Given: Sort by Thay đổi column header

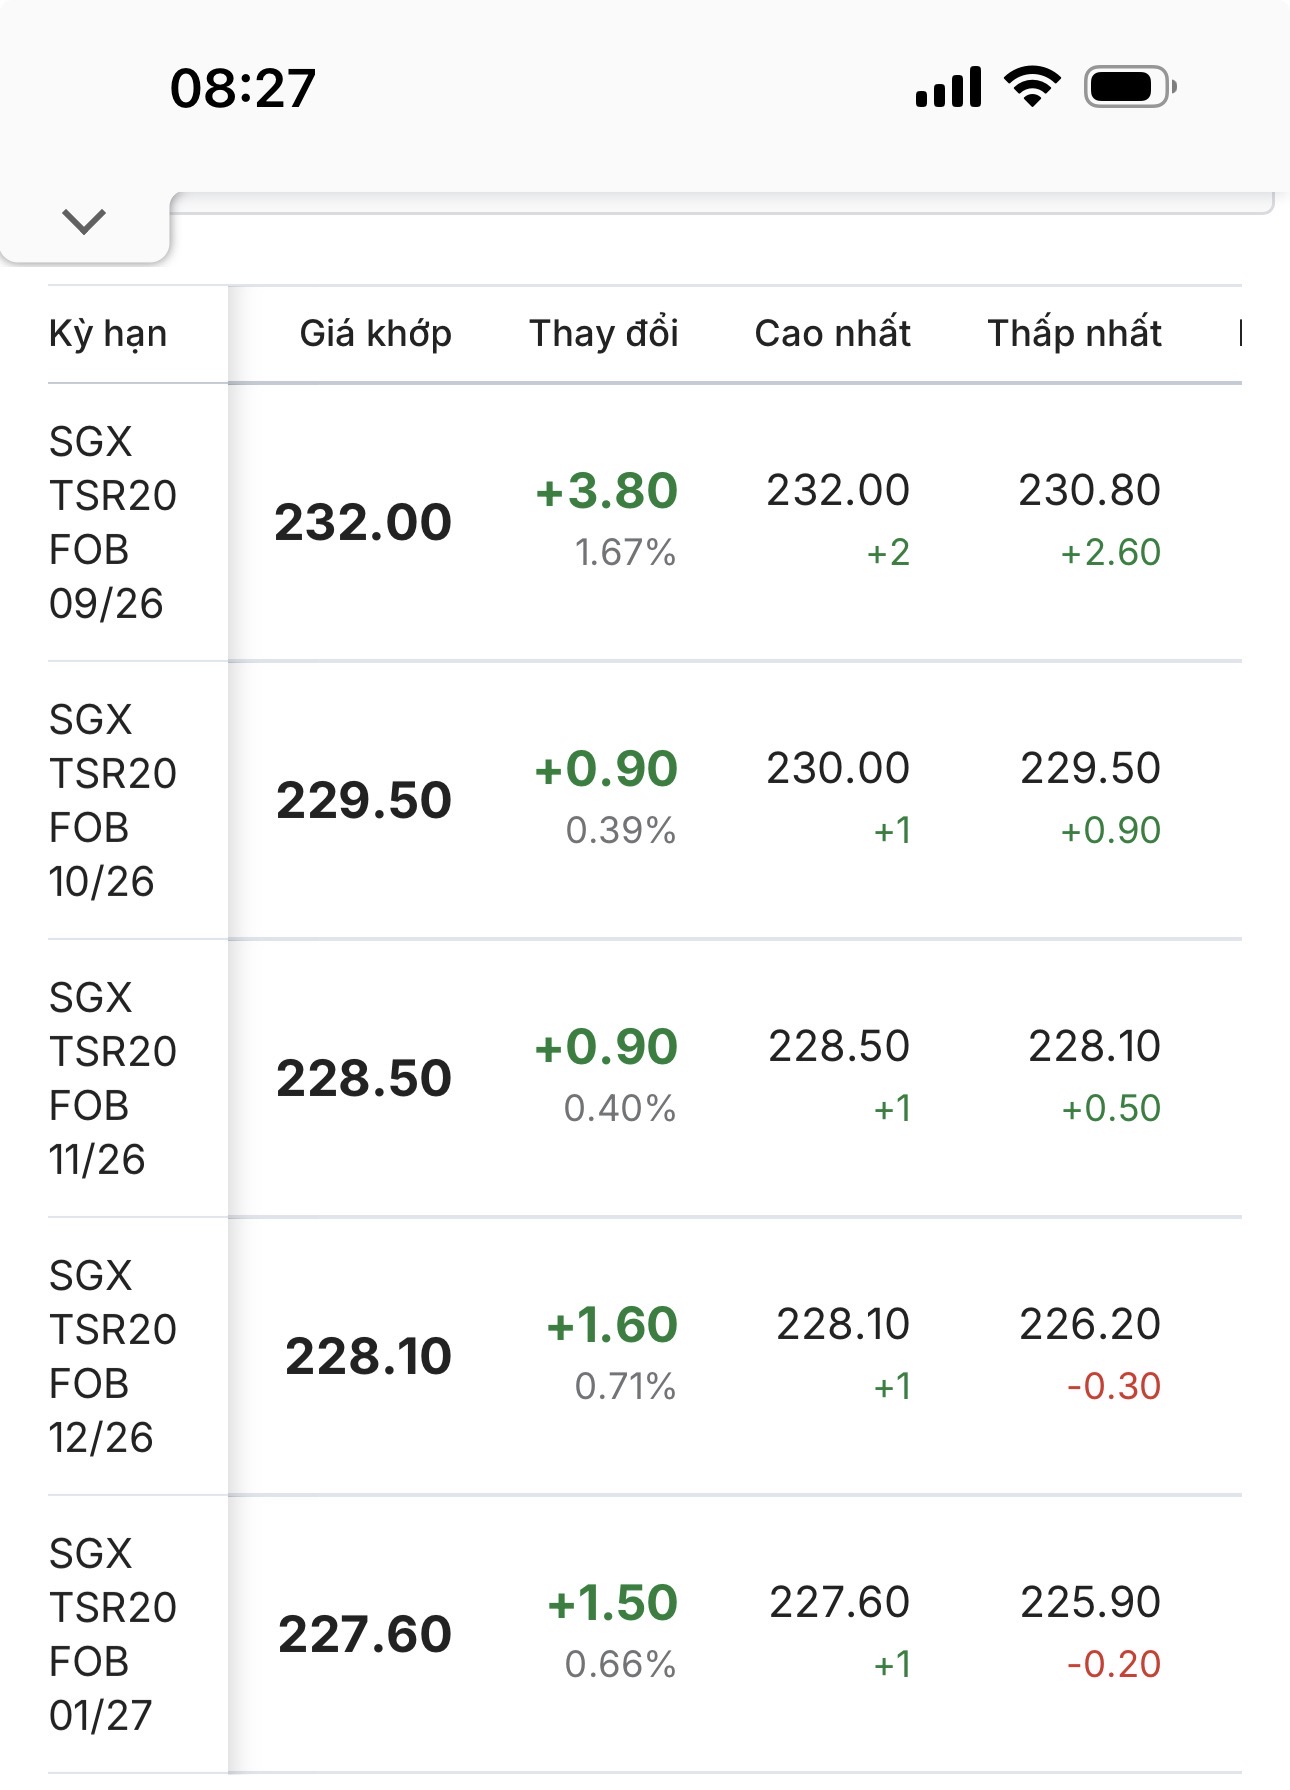Looking at the screenshot, I should (x=604, y=333).
